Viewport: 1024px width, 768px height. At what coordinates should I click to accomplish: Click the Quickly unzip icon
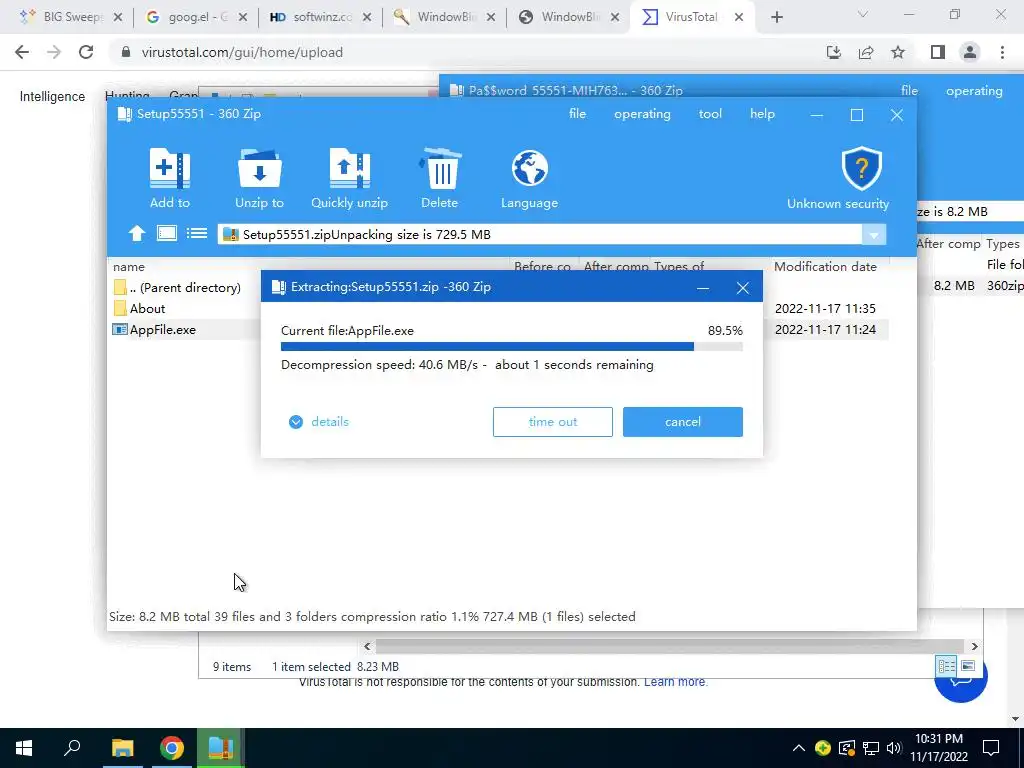coord(349,168)
